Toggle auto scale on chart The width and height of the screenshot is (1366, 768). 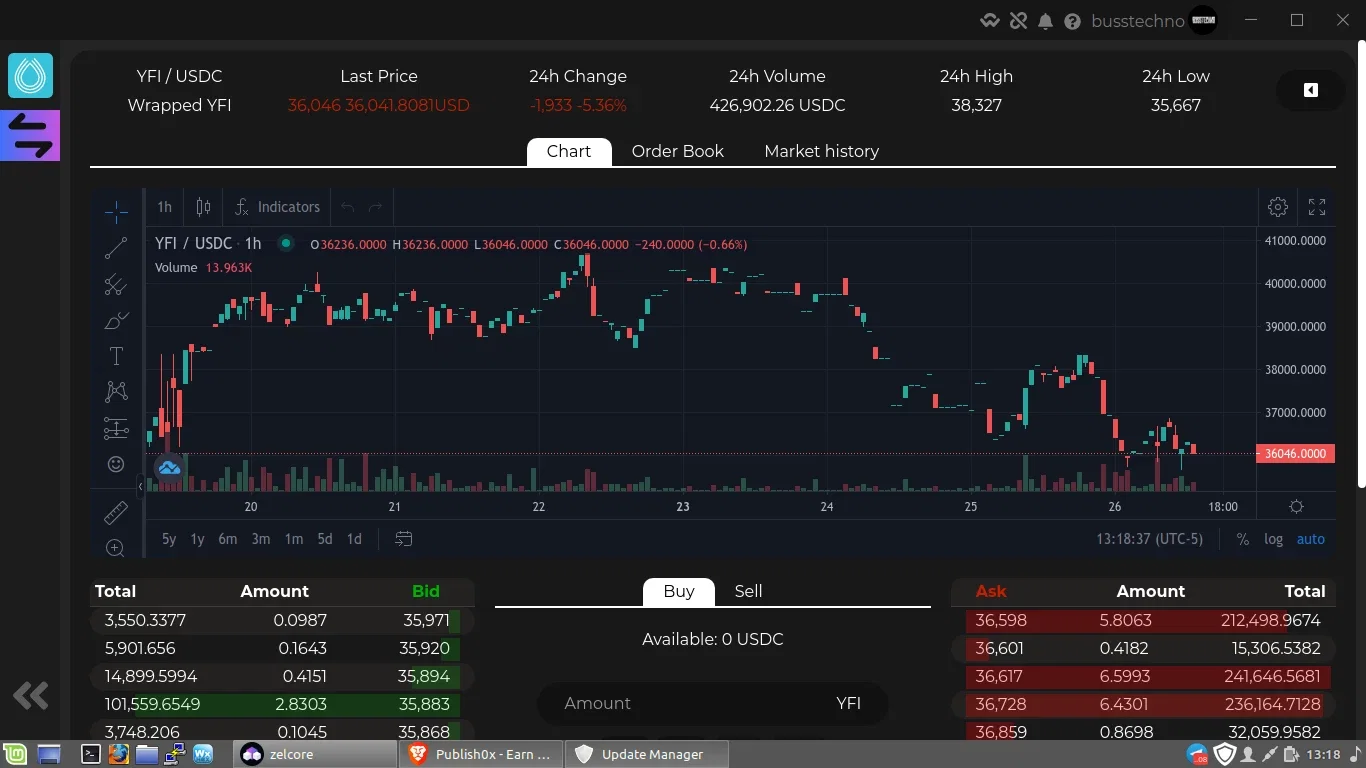(1310, 539)
